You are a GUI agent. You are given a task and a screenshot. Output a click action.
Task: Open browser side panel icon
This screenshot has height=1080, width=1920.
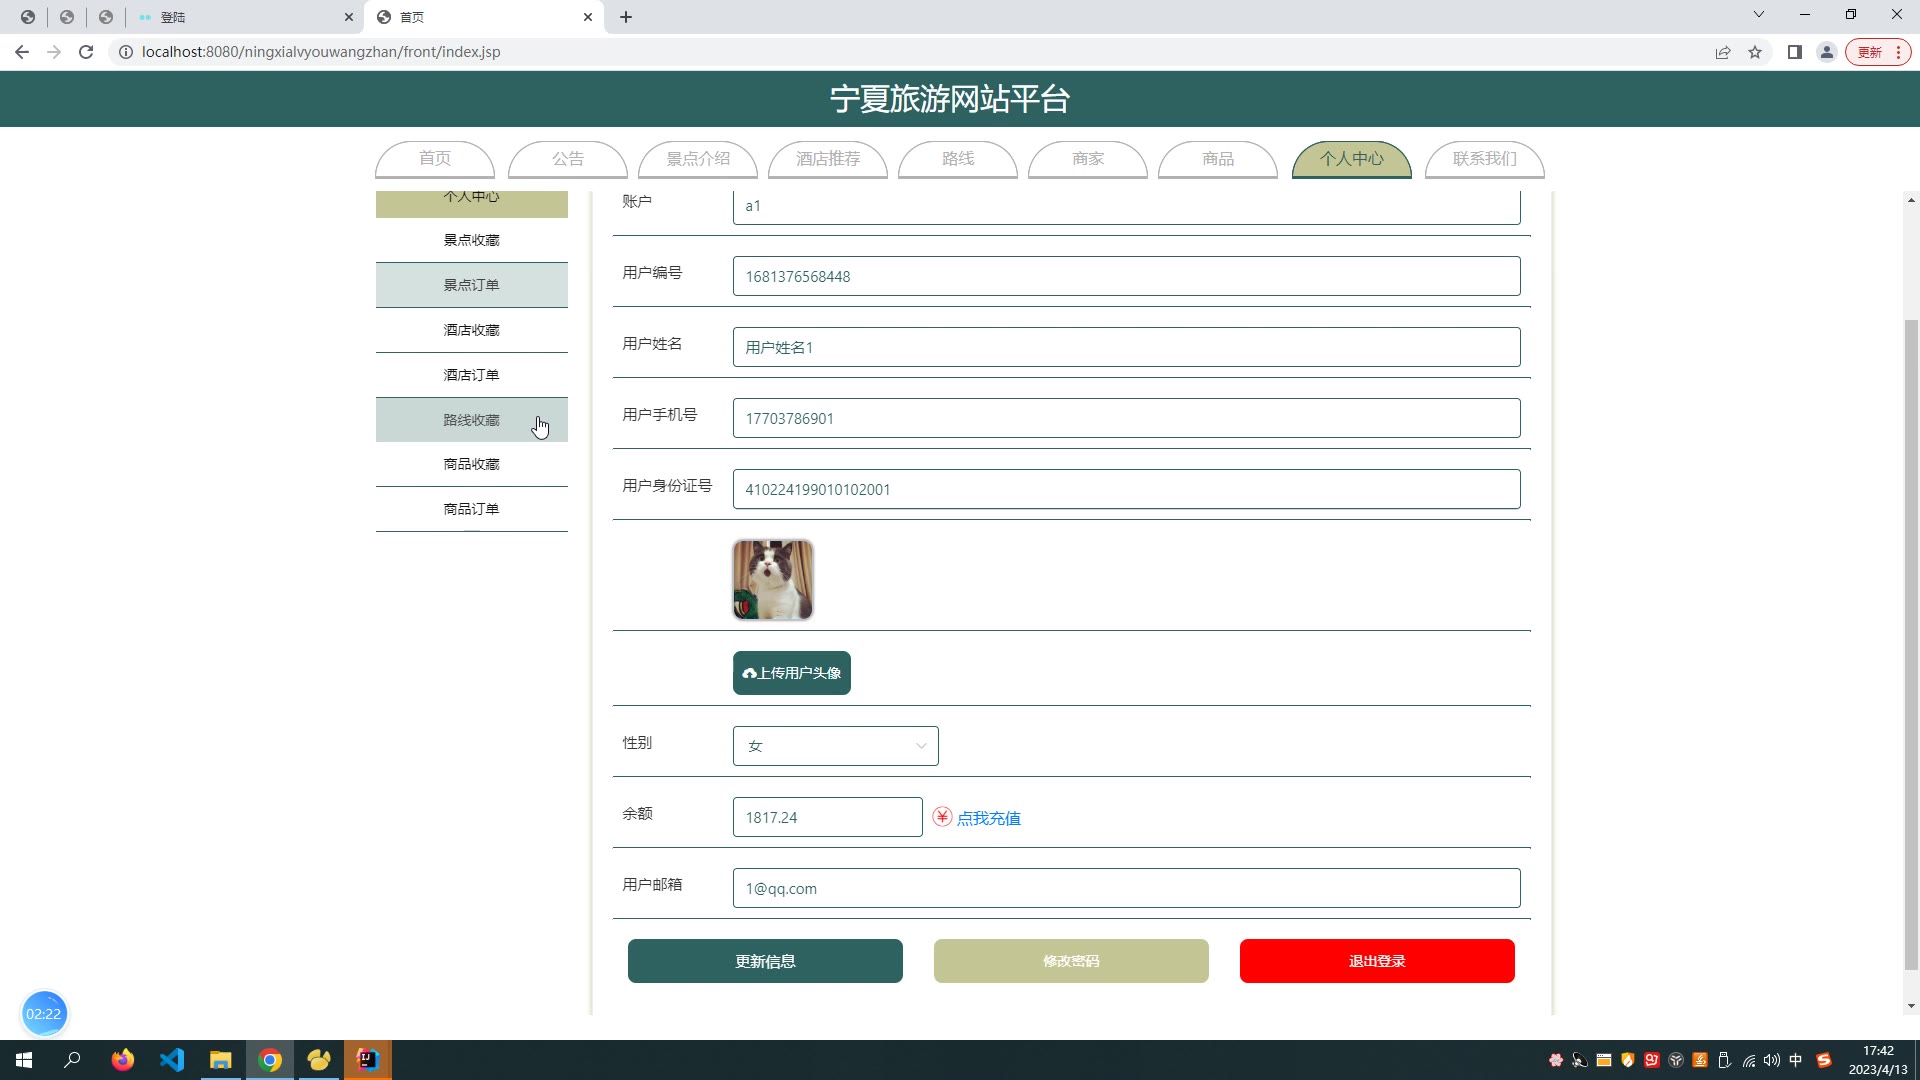[1795, 52]
